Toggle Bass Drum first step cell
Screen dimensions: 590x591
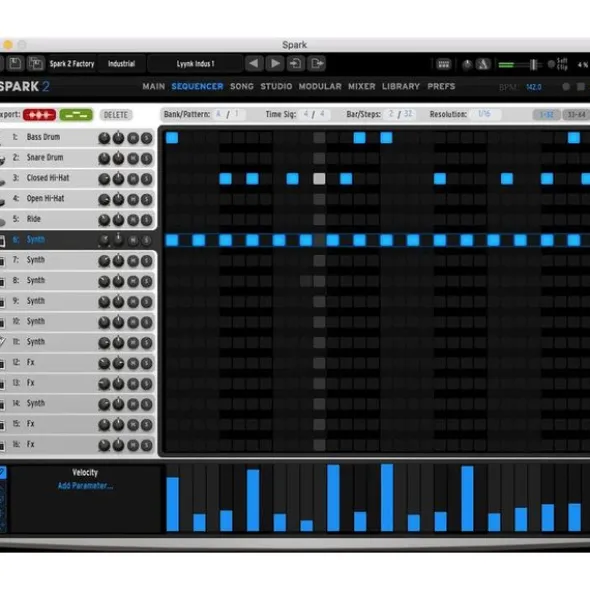(x=172, y=138)
